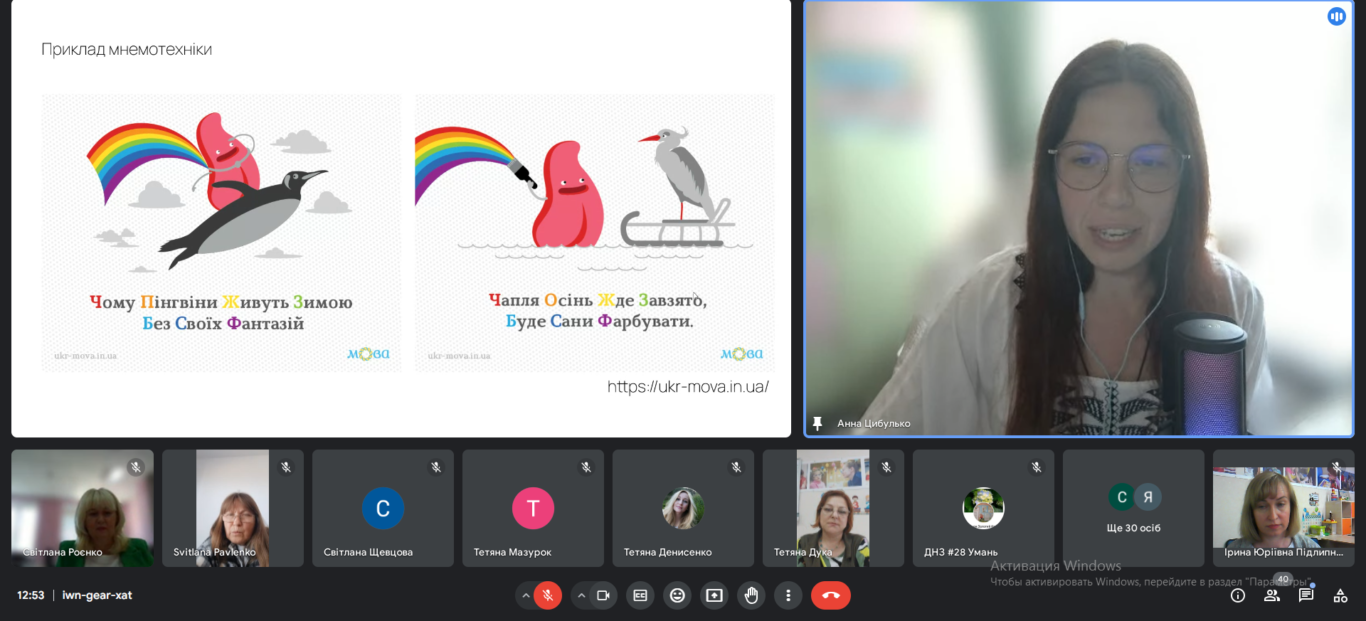Screen dimensions: 1366x621
Task: Select Тетяна Мазурок participant tile
Action: pos(533,508)
